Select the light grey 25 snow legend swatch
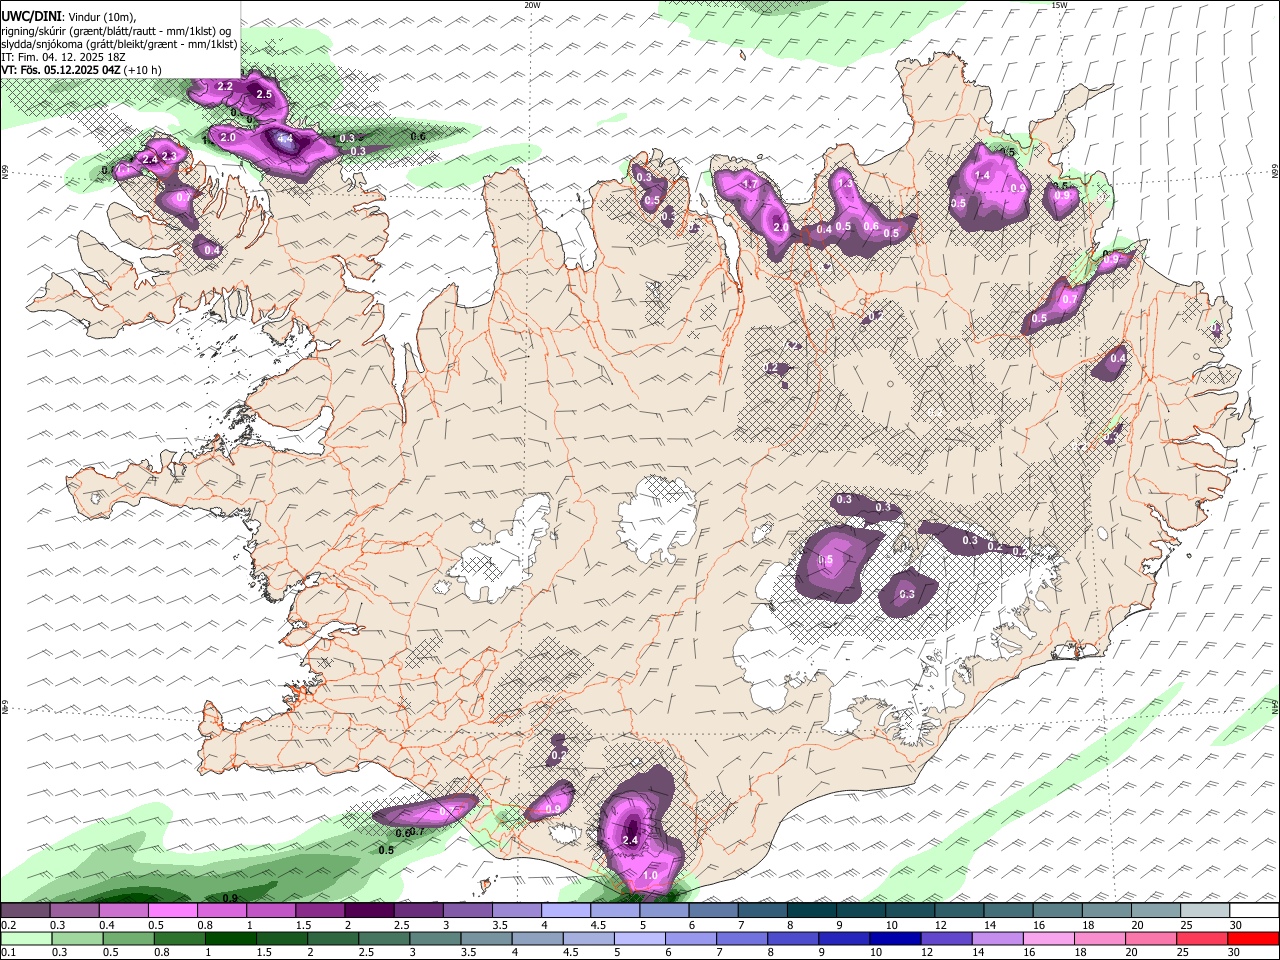 (x=1205, y=910)
